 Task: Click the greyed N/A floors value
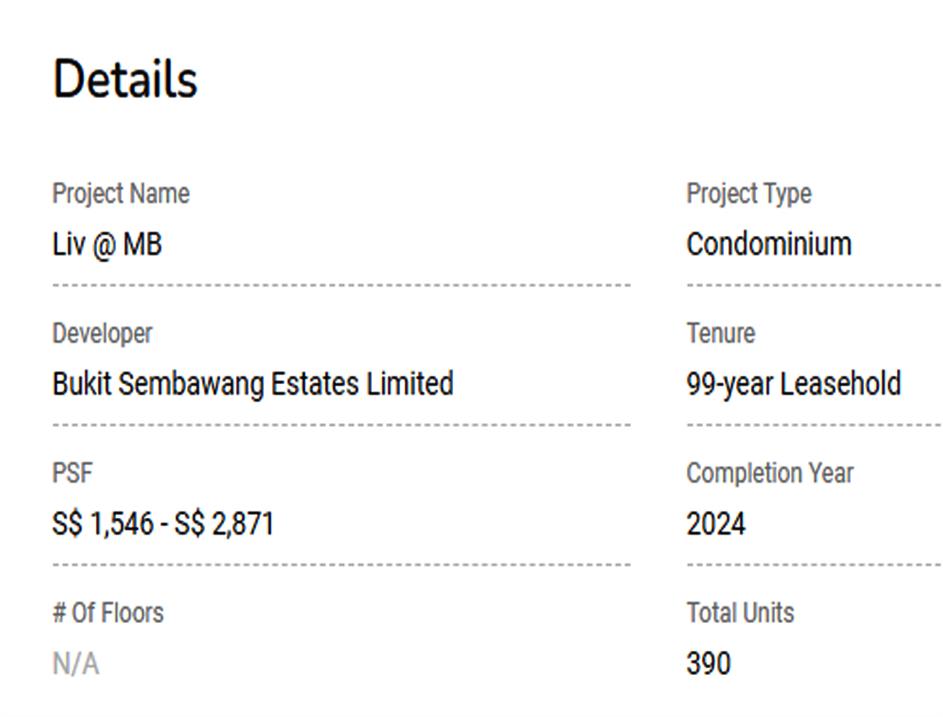[x=75, y=664]
